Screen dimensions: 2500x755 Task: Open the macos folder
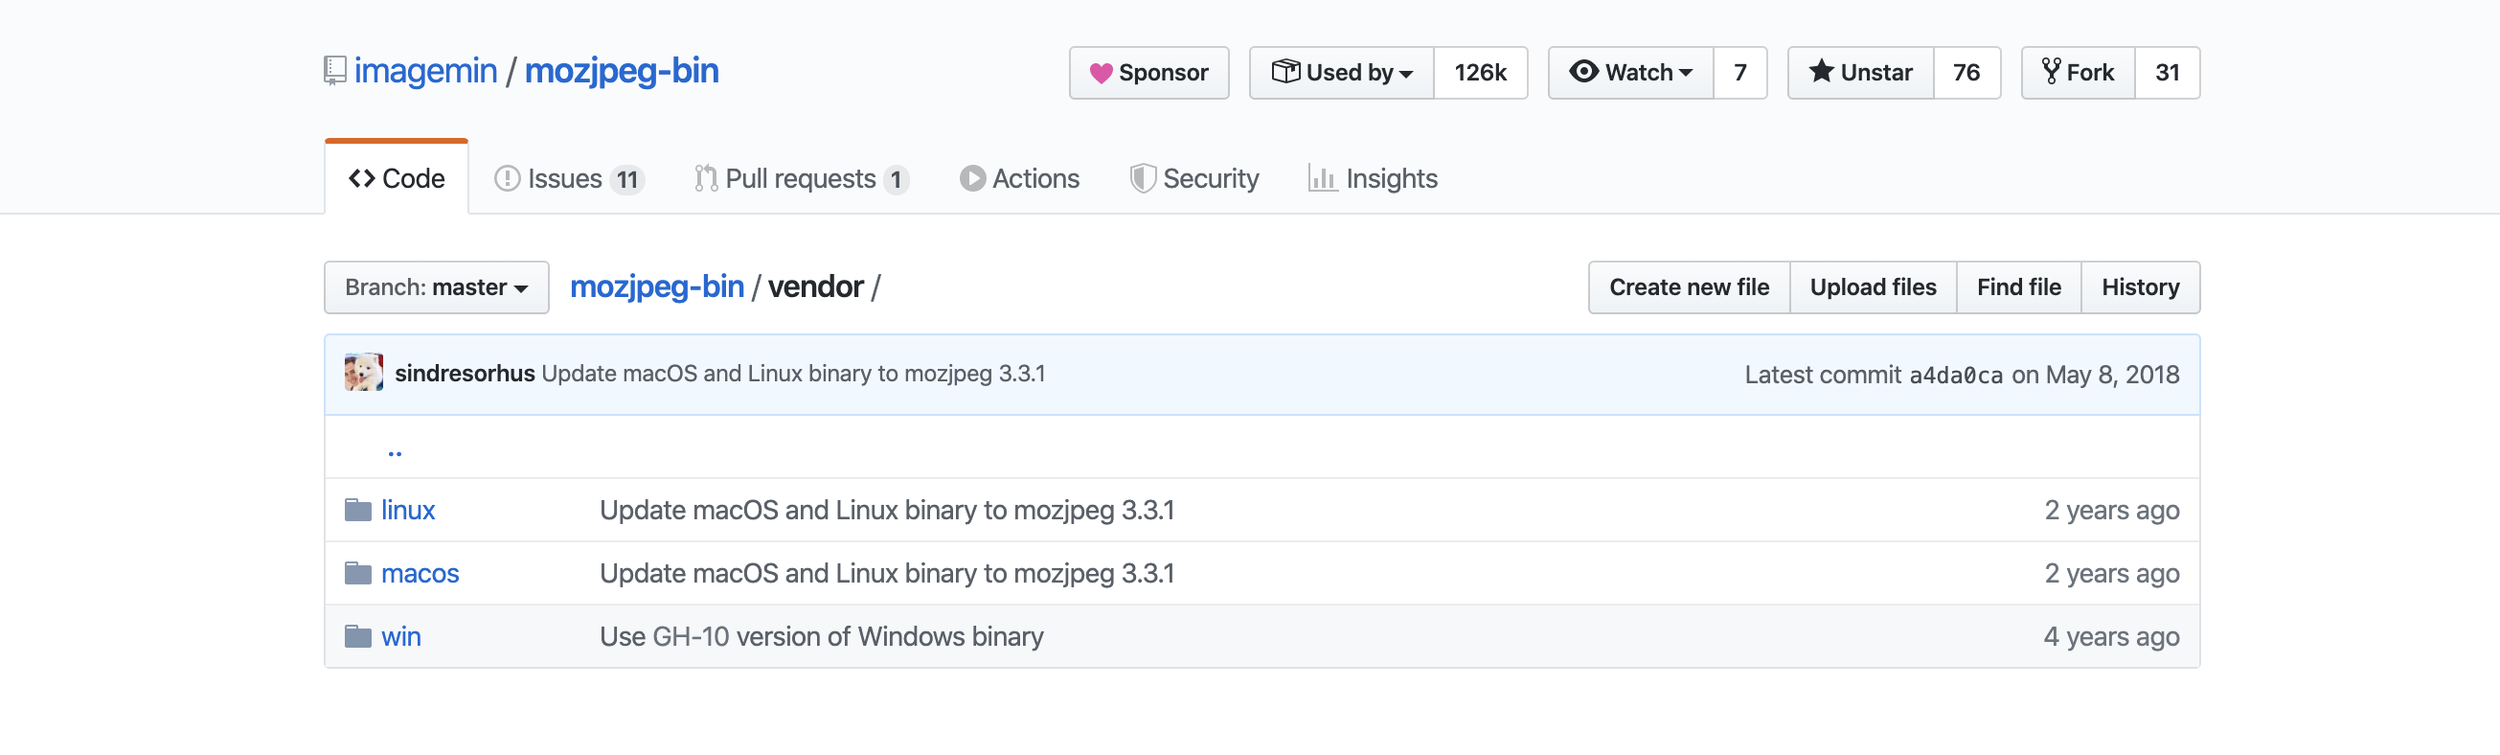(x=420, y=573)
